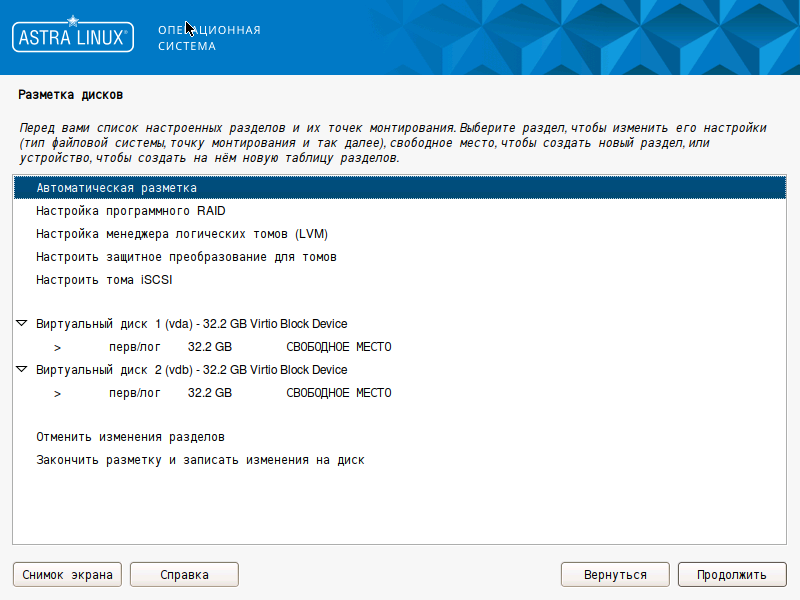Select 'Настроить защитное преобразование для томов'

tap(186, 257)
